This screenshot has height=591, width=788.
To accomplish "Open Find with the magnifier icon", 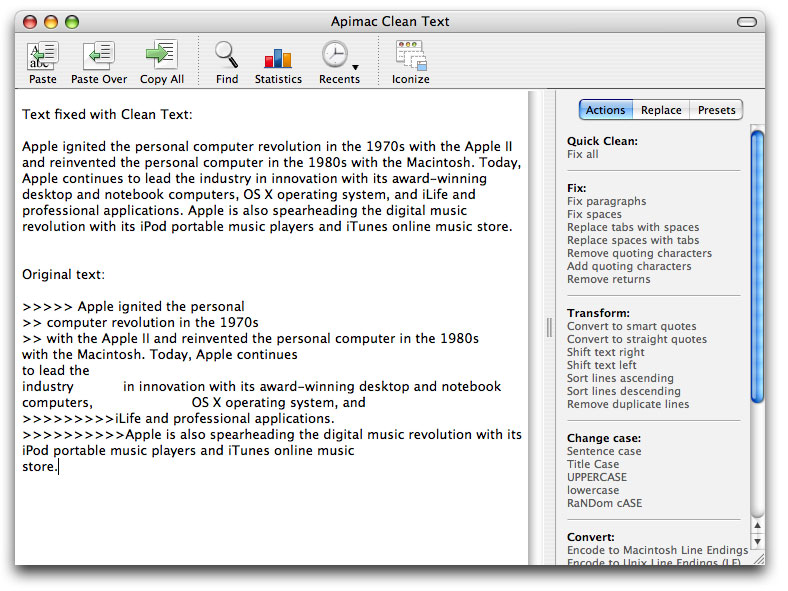I will pyautogui.click(x=227, y=55).
